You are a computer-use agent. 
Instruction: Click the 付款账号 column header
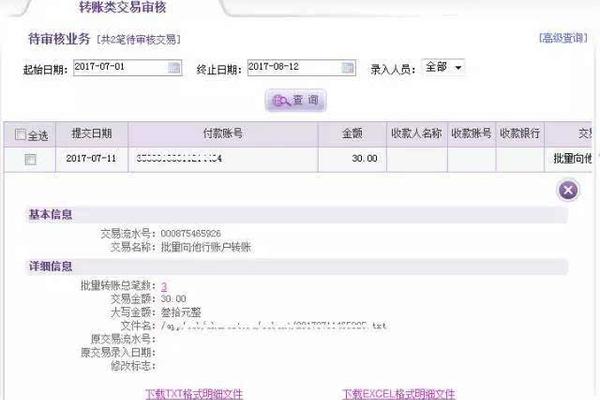[x=223, y=134]
